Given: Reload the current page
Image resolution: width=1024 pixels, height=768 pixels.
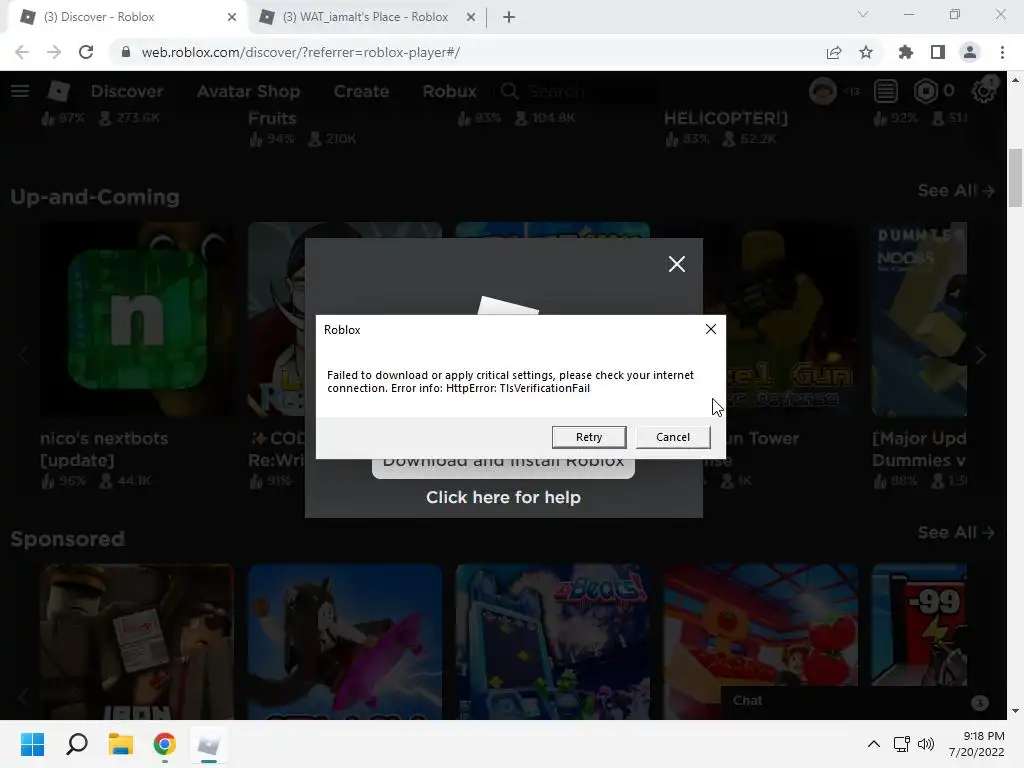Looking at the screenshot, I should pyautogui.click(x=86, y=52).
